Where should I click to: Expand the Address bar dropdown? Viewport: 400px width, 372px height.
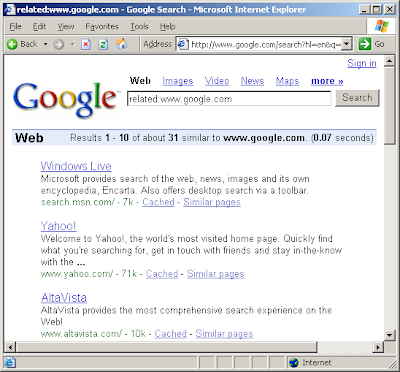[347, 44]
